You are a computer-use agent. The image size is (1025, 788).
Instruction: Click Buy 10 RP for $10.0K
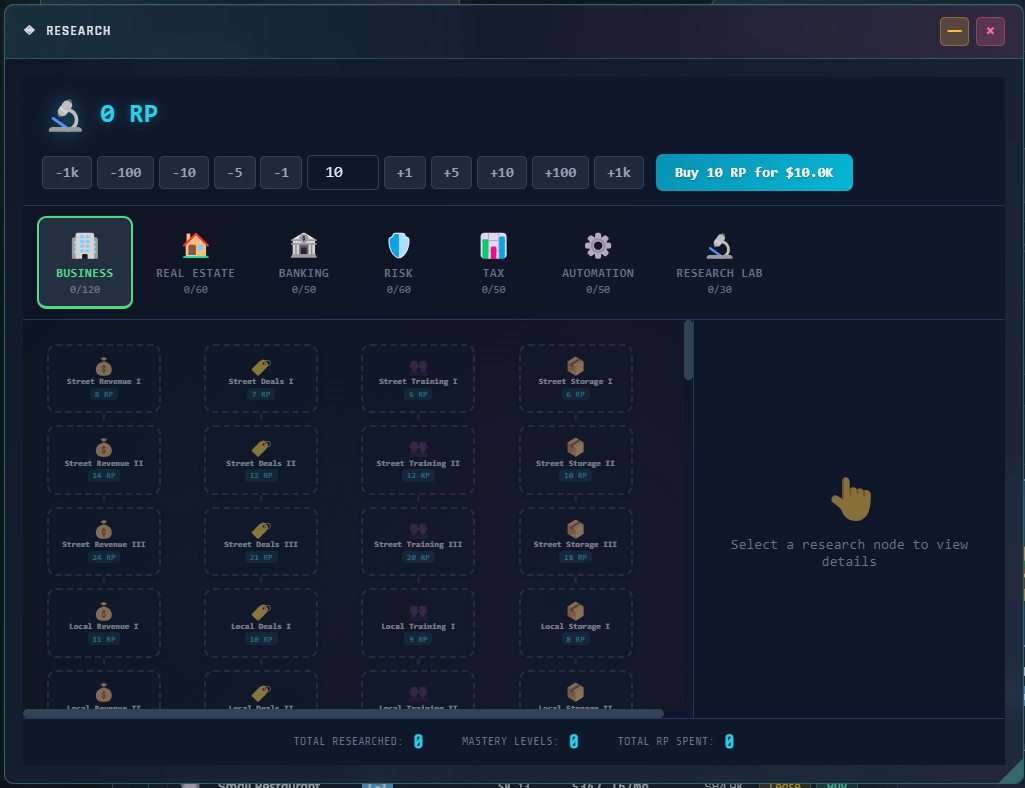[753, 173]
